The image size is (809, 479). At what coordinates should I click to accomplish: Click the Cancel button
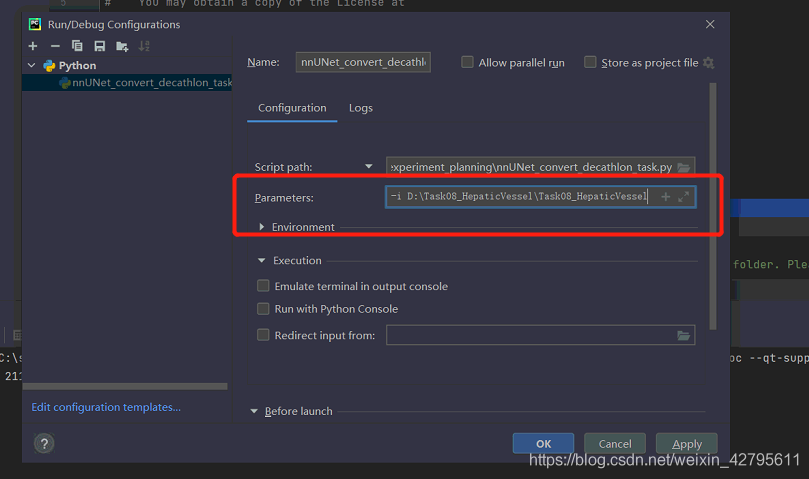615,443
